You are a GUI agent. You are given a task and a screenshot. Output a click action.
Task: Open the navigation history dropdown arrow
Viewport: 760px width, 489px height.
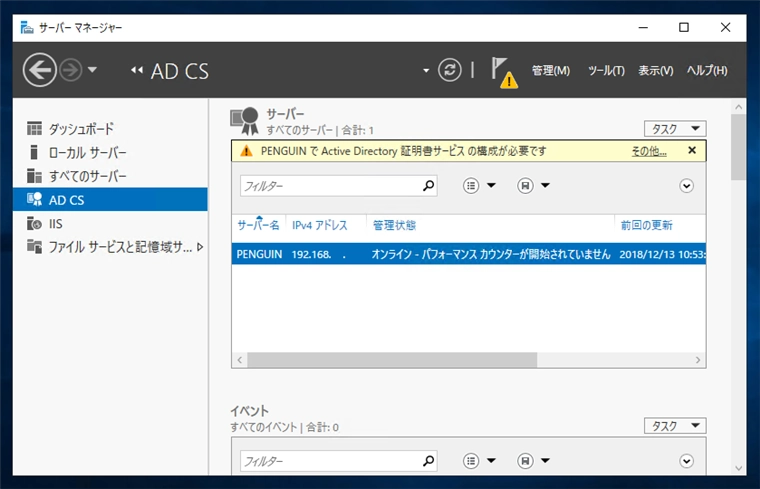click(92, 70)
